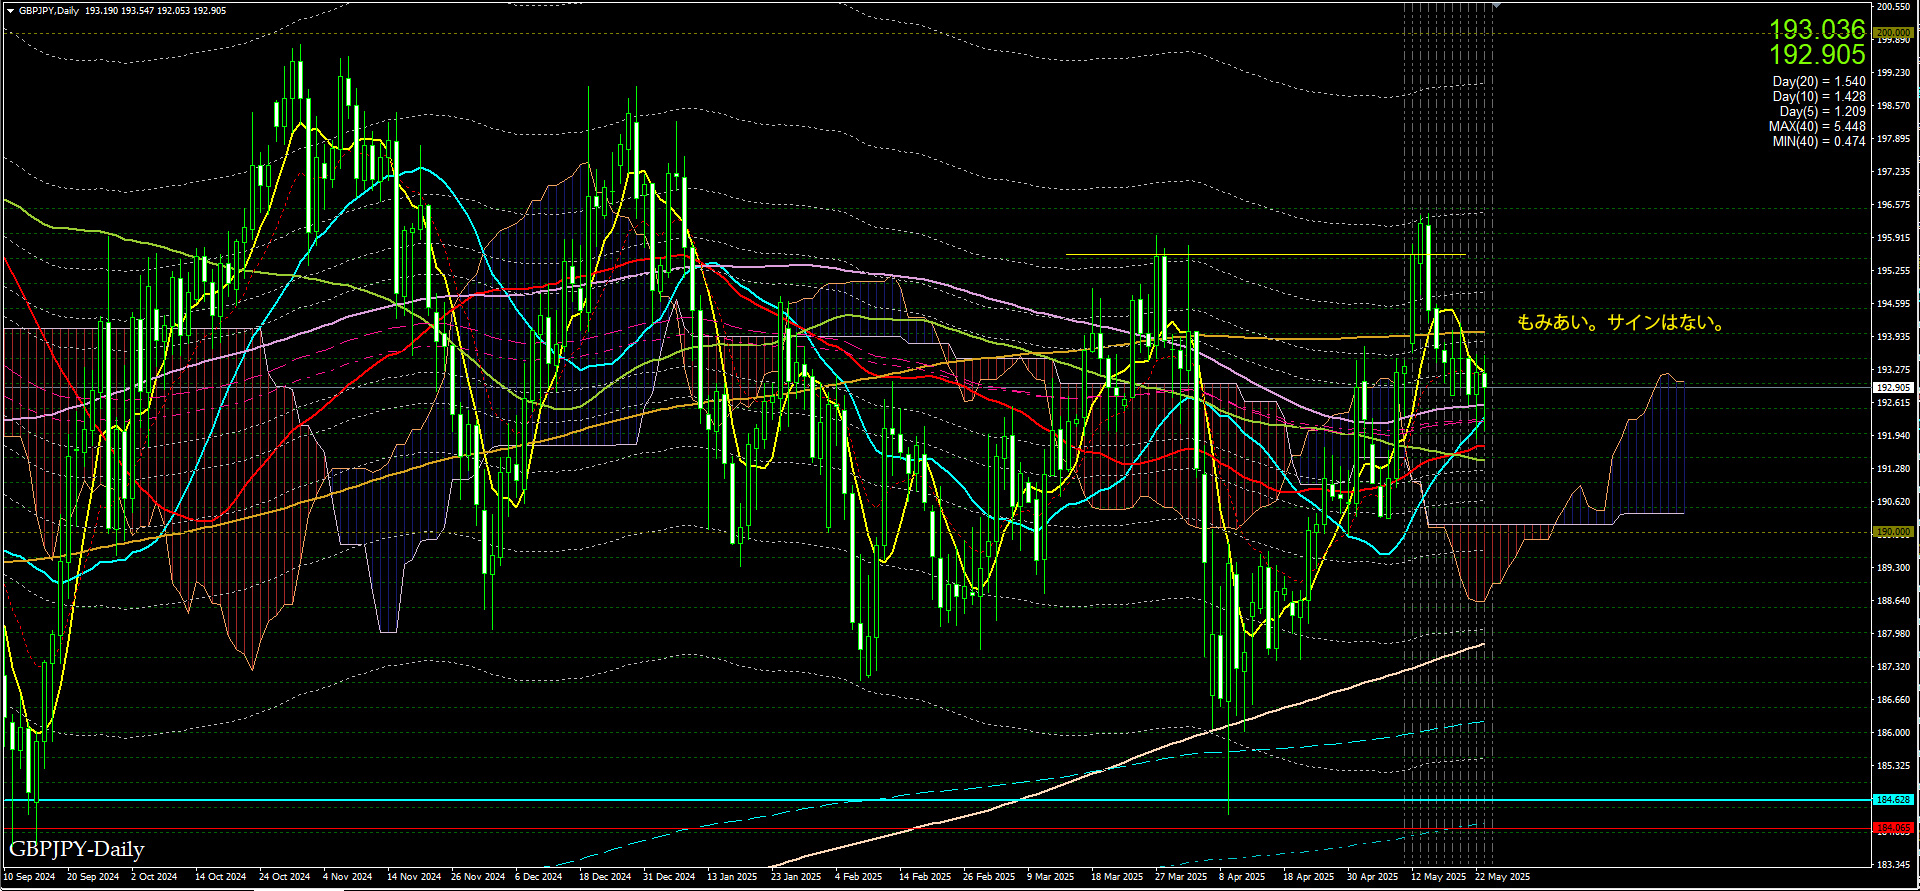The width and height of the screenshot is (1920, 891).
Task: Open the one-click trading triangle beside GBPJPY,Daily
Action: [x=10, y=11]
